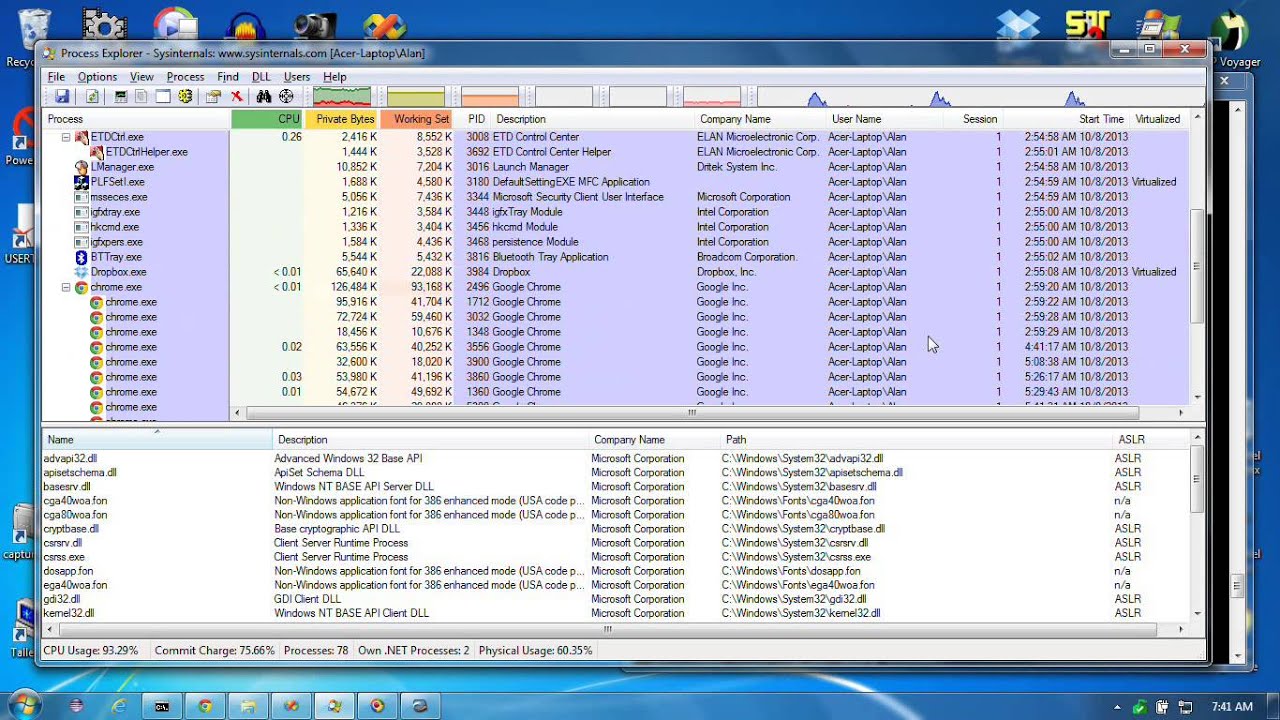Show hidden system tray icons arrow

(1118, 707)
